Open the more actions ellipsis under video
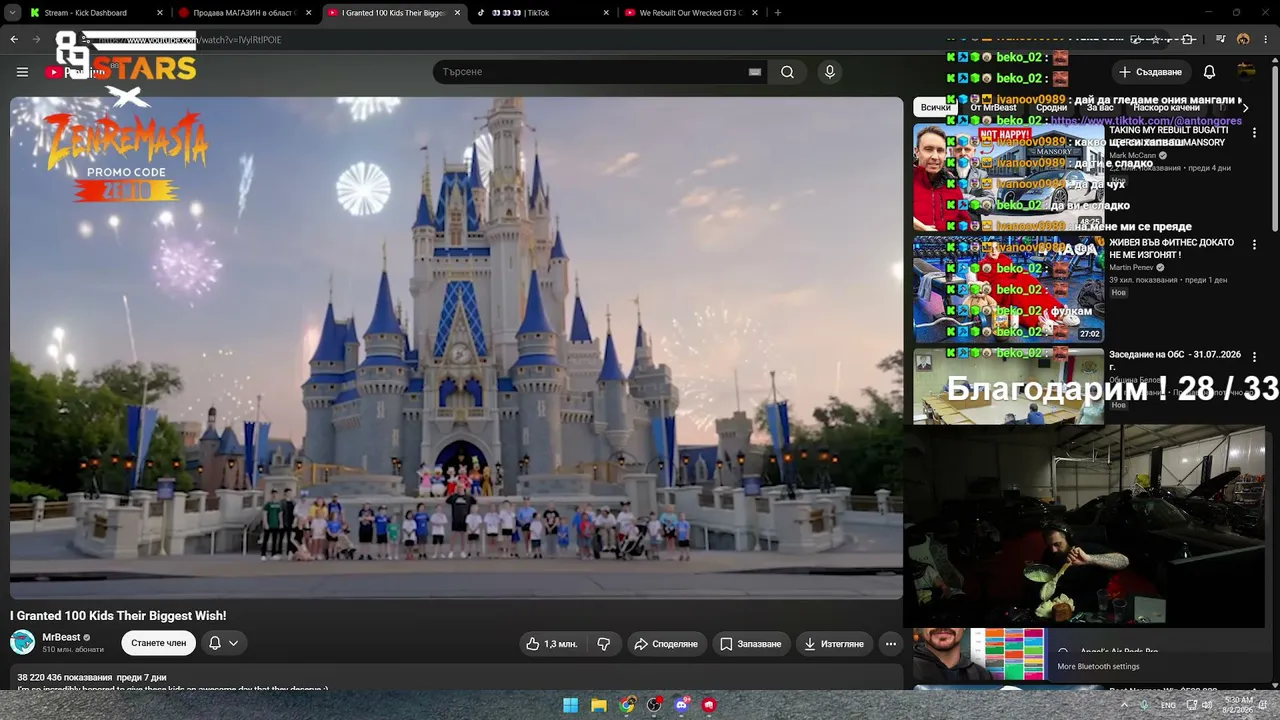 (x=890, y=644)
